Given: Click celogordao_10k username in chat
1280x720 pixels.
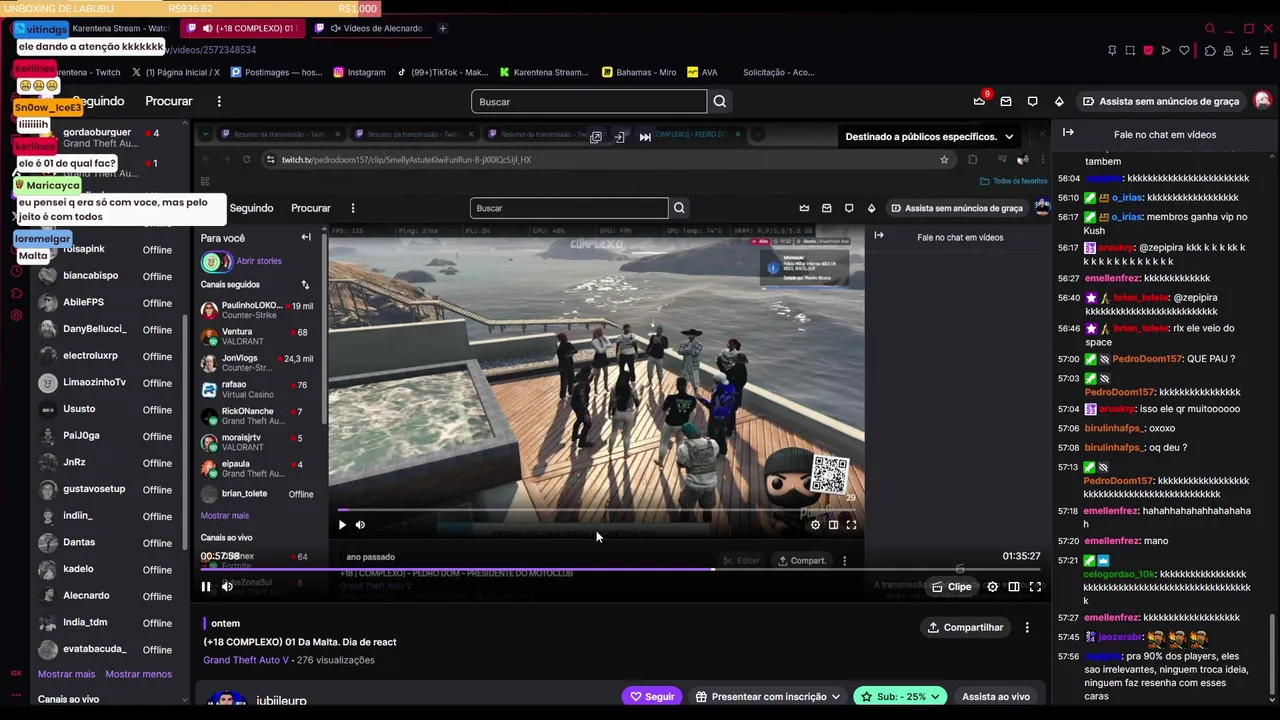Looking at the screenshot, I should click(x=1119, y=574).
